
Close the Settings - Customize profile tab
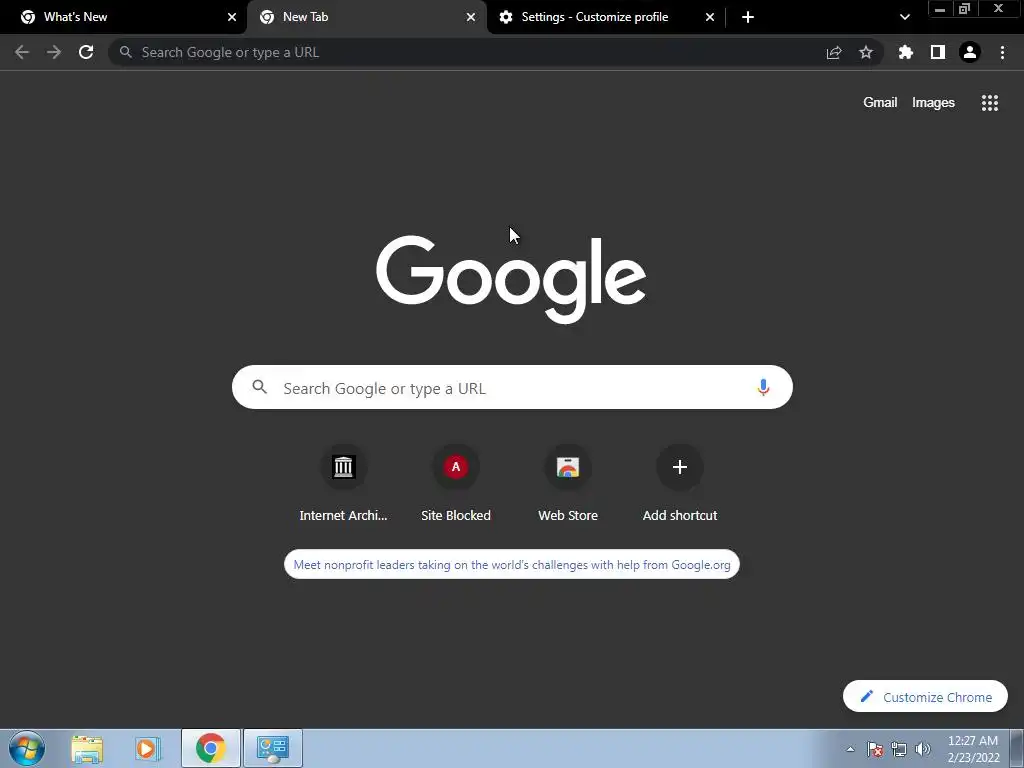pos(710,17)
